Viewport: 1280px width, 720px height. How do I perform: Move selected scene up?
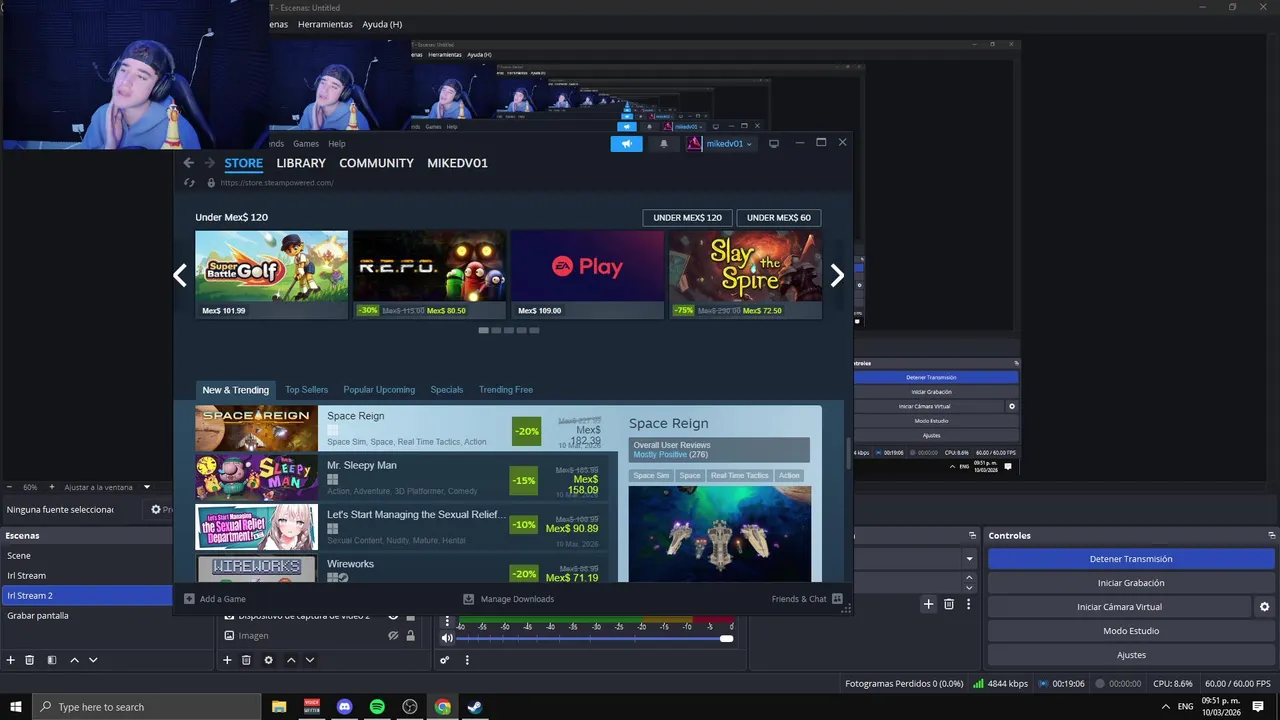click(74, 660)
